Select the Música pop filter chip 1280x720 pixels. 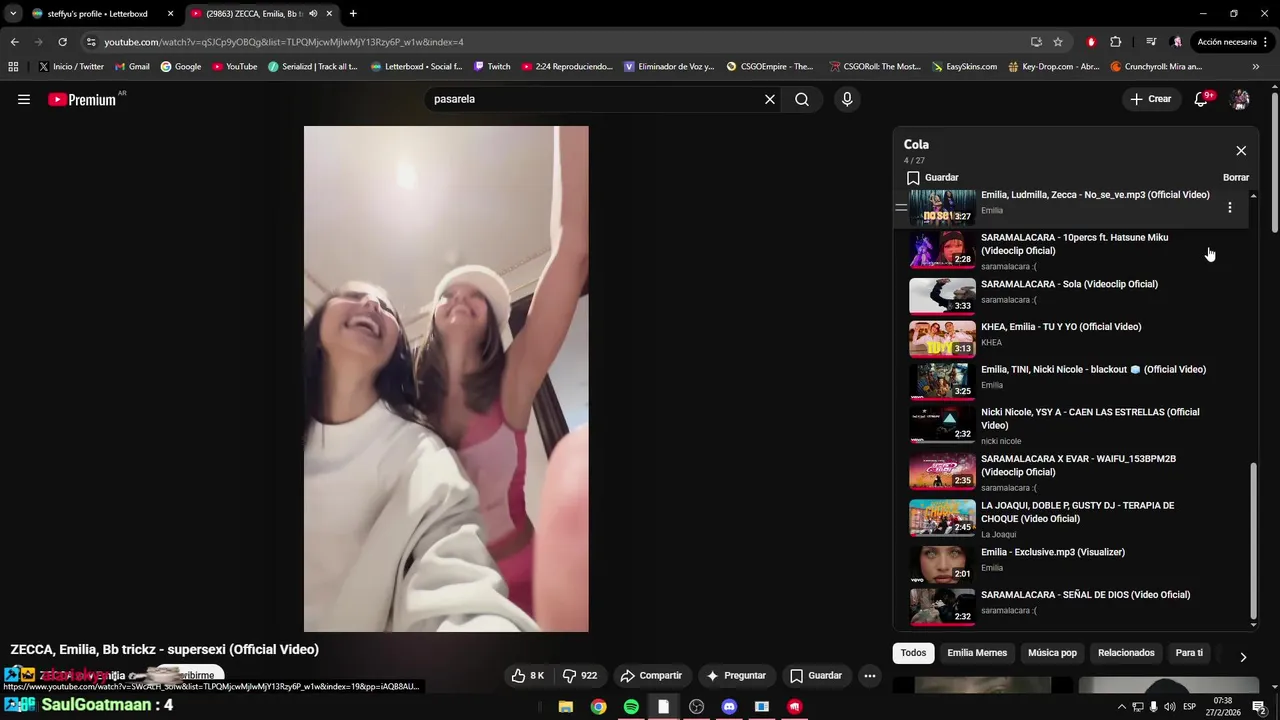pyautogui.click(x=1052, y=653)
